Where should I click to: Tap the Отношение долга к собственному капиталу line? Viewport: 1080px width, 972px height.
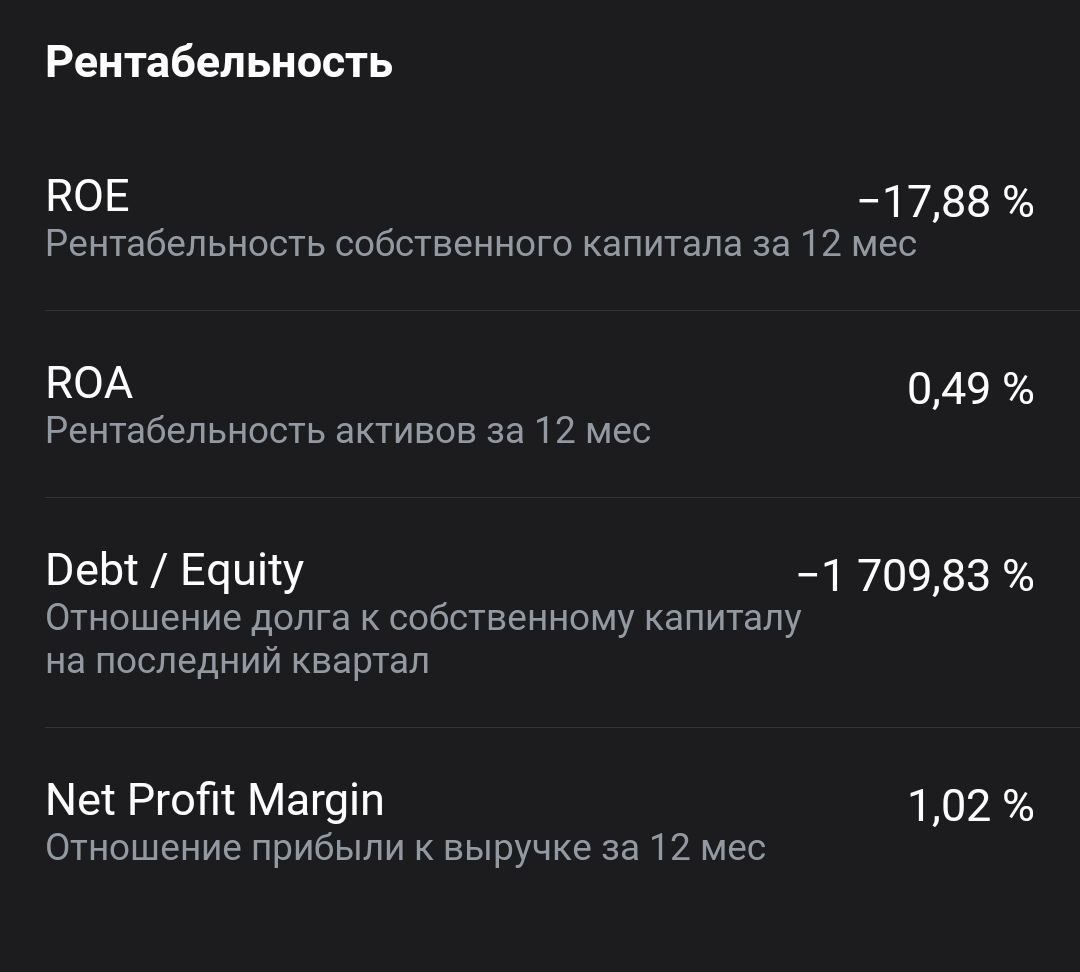(x=423, y=618)
